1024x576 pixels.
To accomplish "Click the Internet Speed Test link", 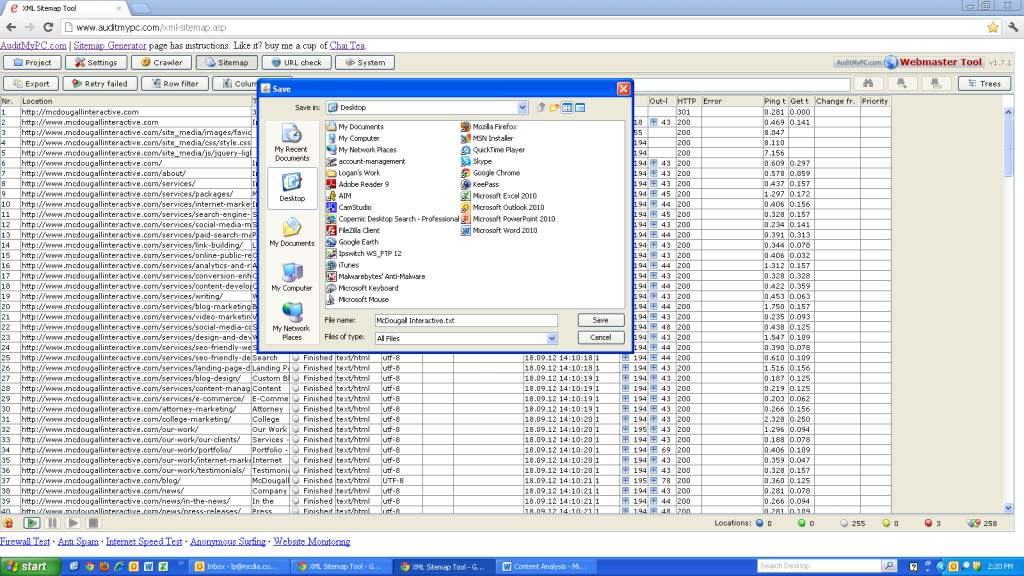I will (144, 542).
